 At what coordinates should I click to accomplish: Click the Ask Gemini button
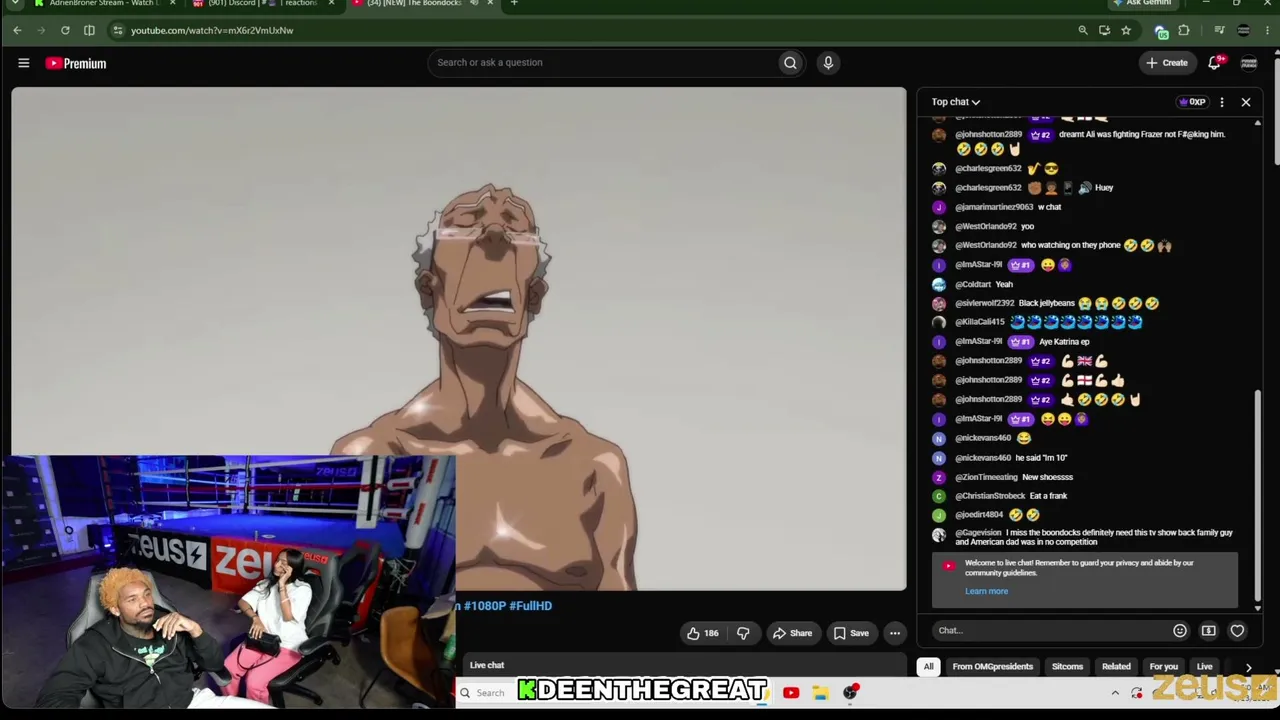1142,3
